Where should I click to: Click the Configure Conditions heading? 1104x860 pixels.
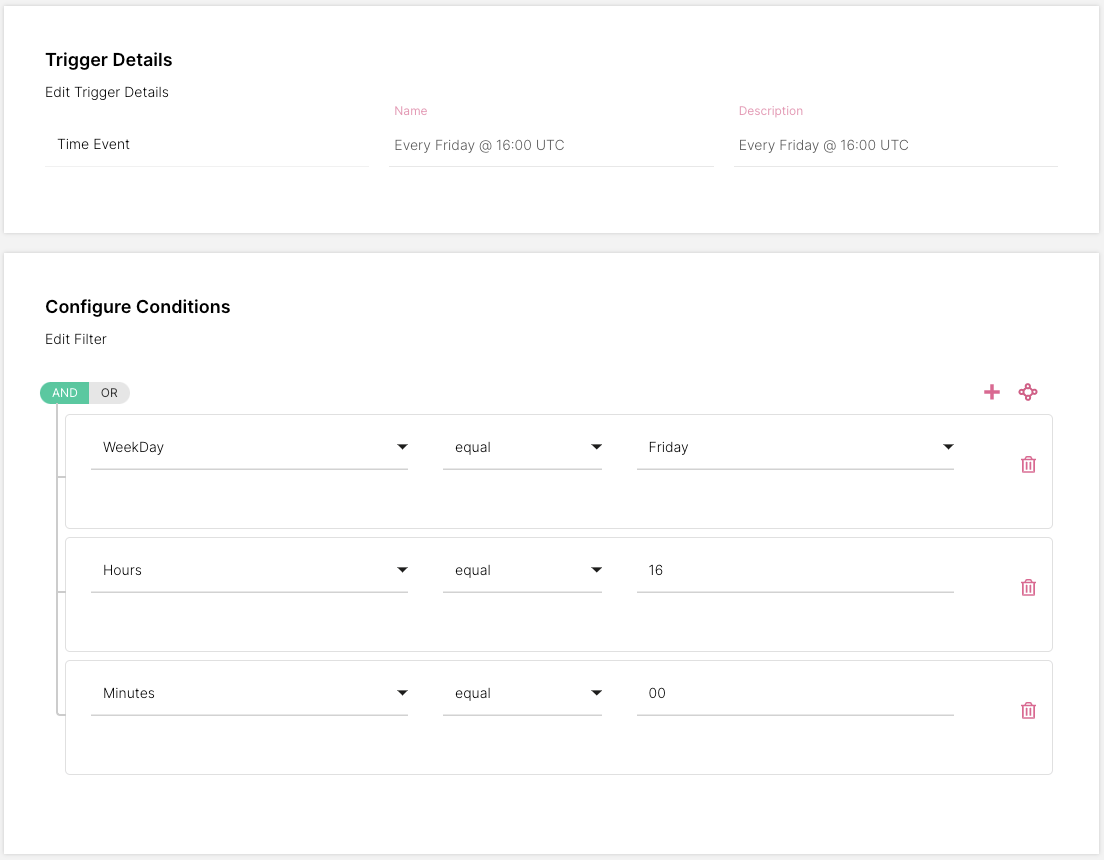(138, 307)
